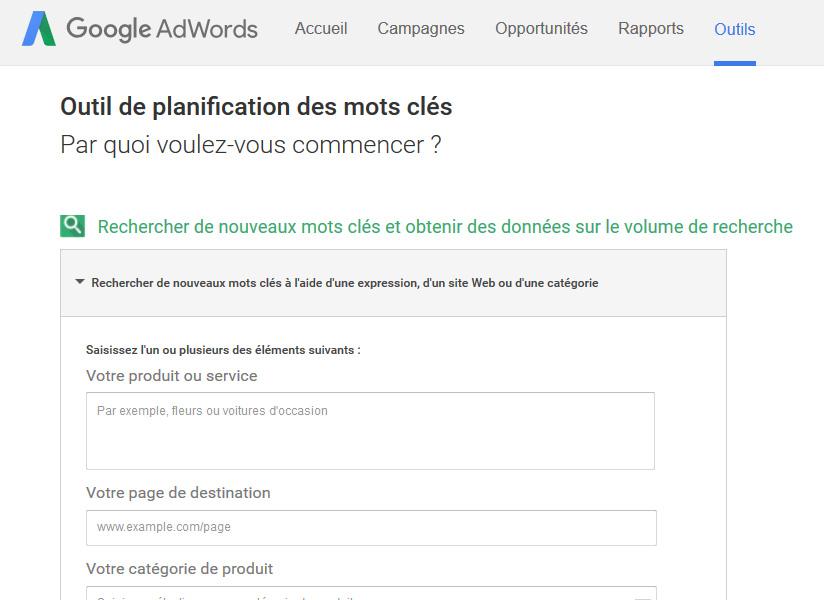Go to the Rapports tab

click(x=651, y=28)
